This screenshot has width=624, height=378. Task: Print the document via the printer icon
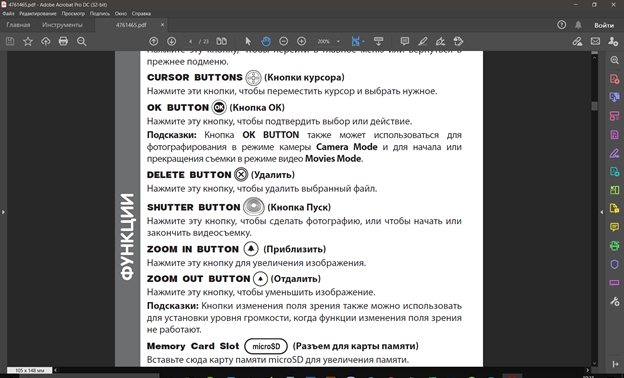(63, 41)
